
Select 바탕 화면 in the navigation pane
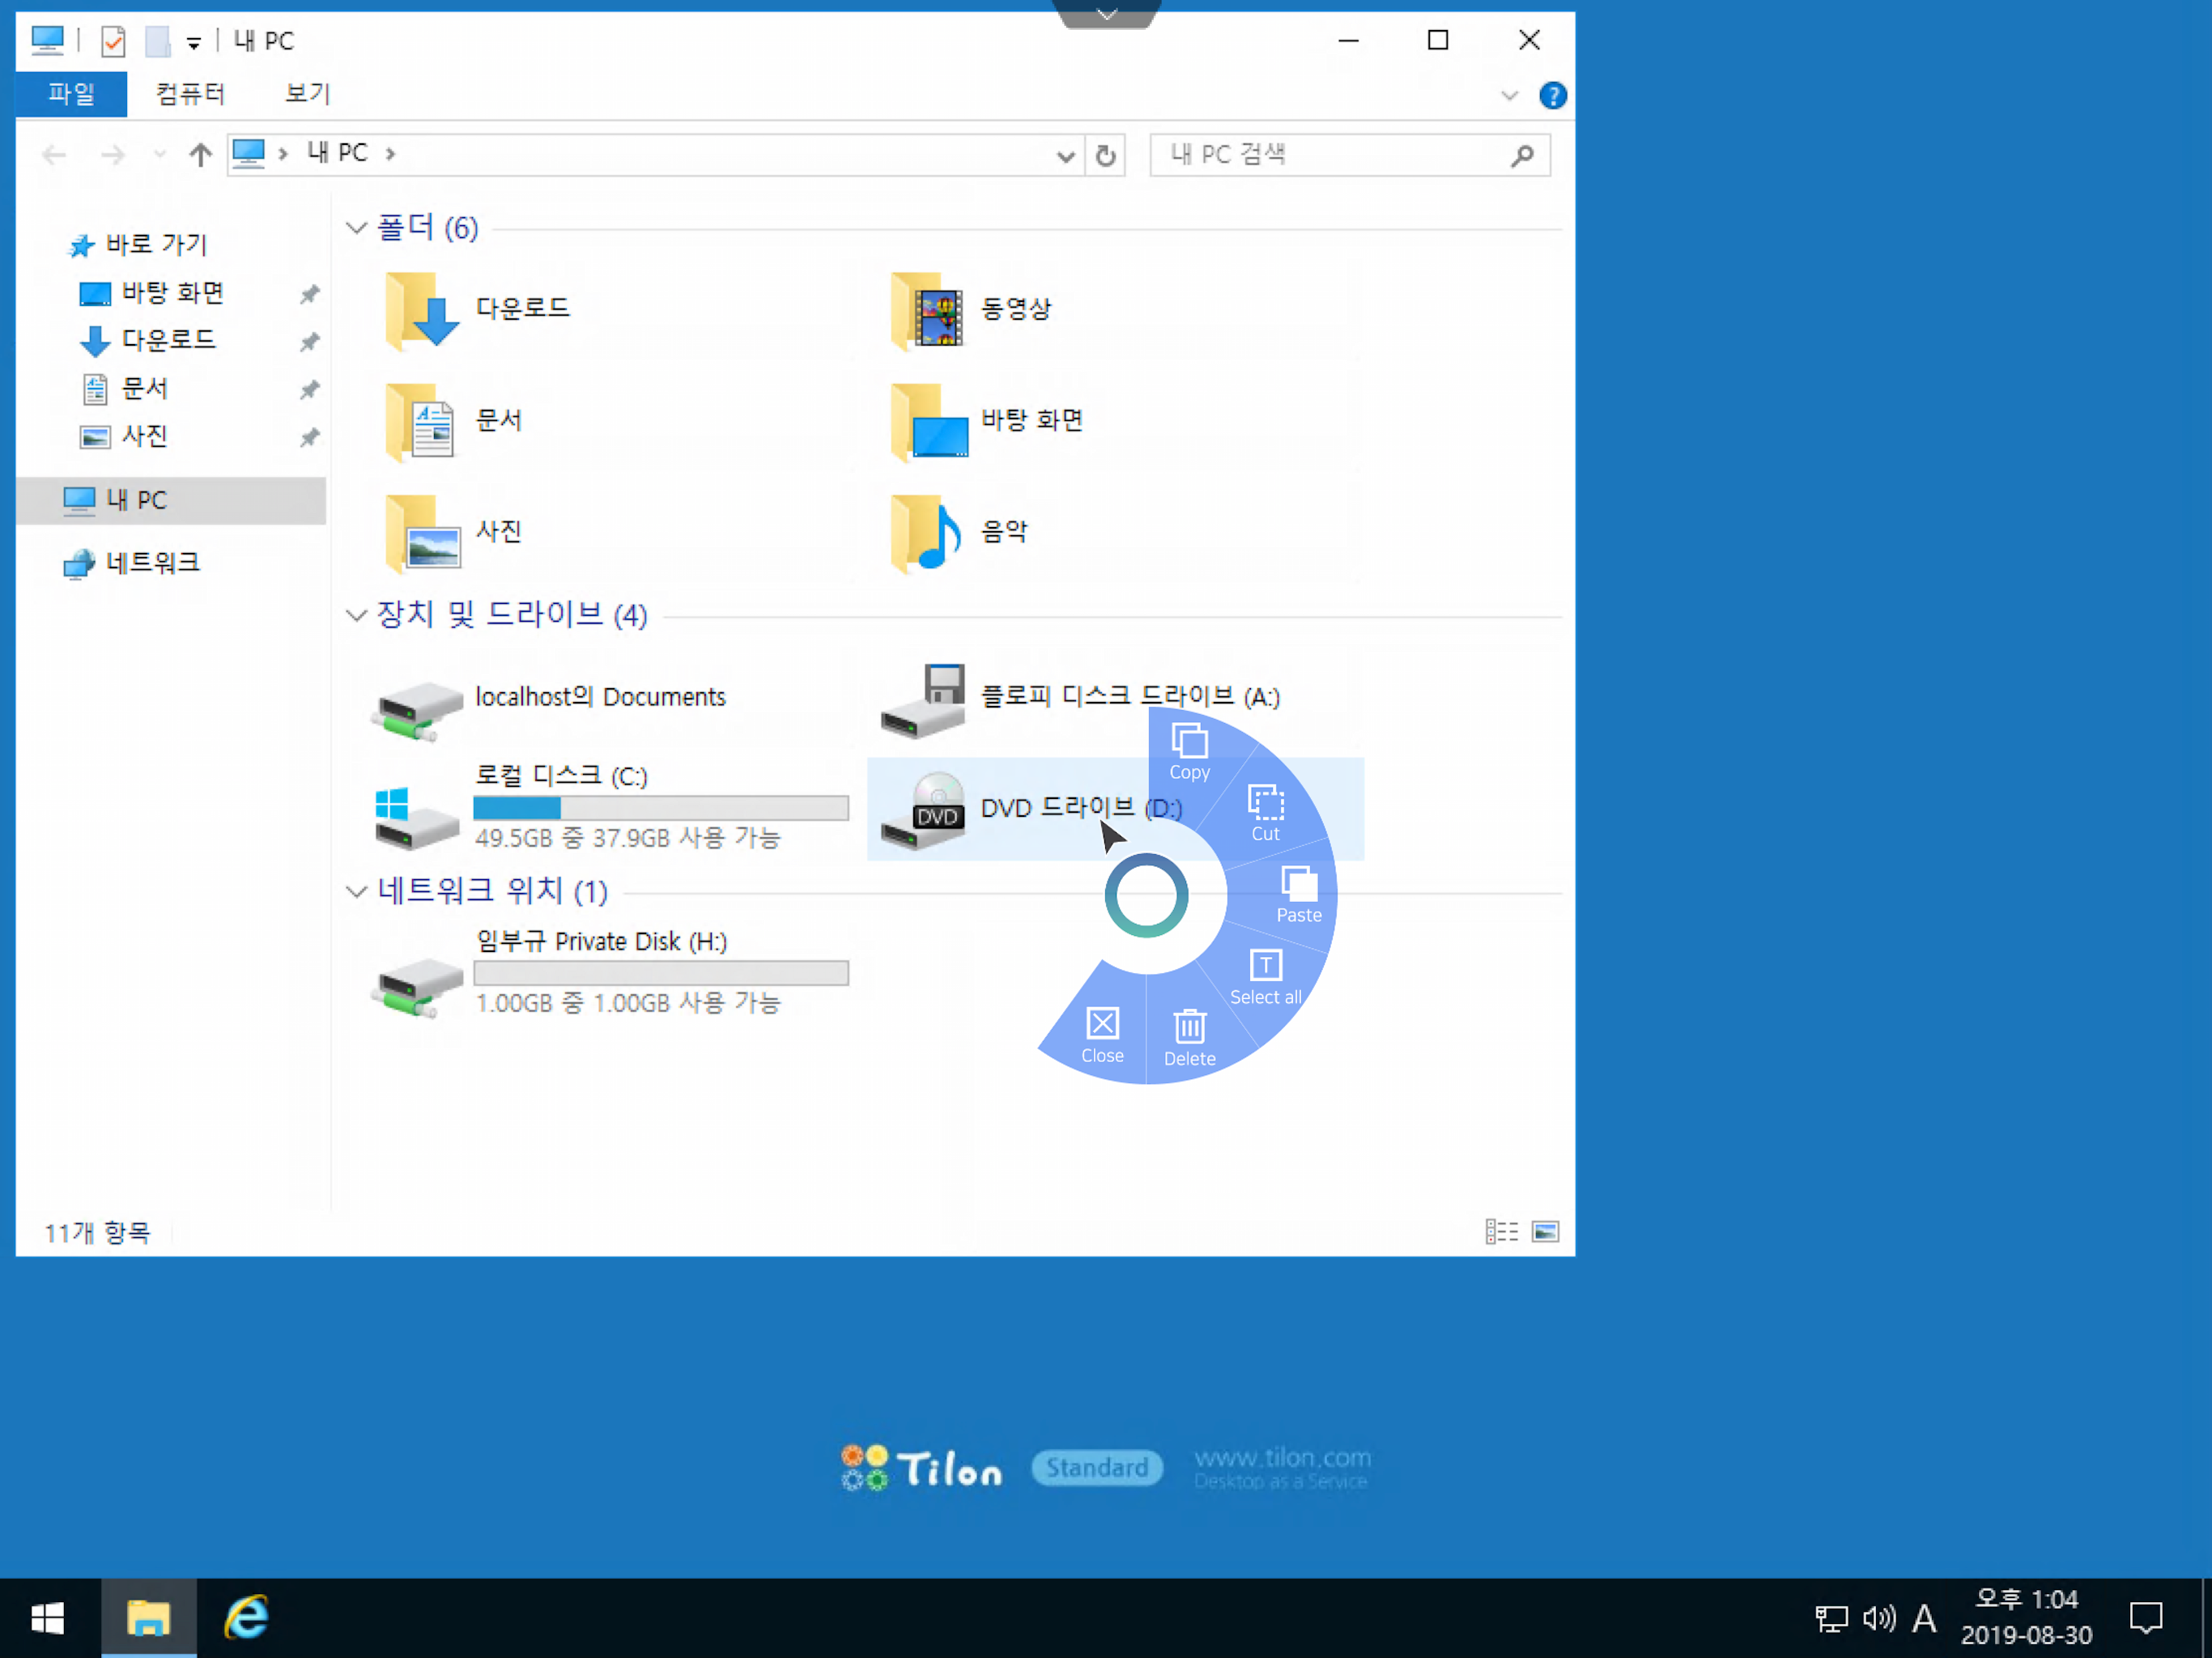[172, 293]
